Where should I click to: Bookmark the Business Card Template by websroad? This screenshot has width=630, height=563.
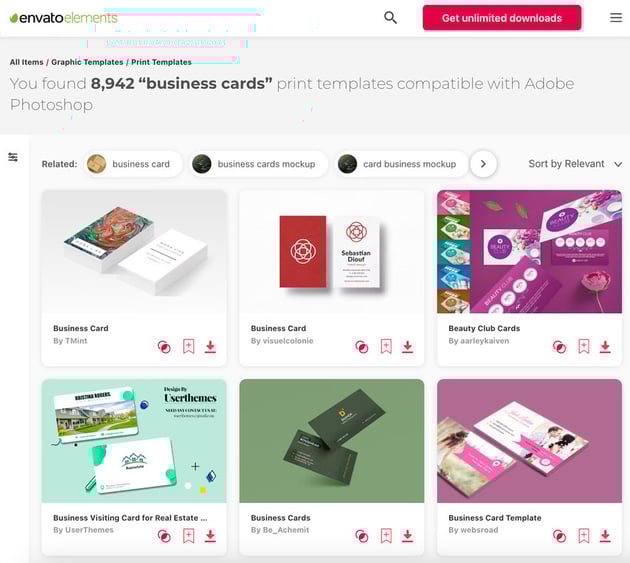(x=584, y=536)
